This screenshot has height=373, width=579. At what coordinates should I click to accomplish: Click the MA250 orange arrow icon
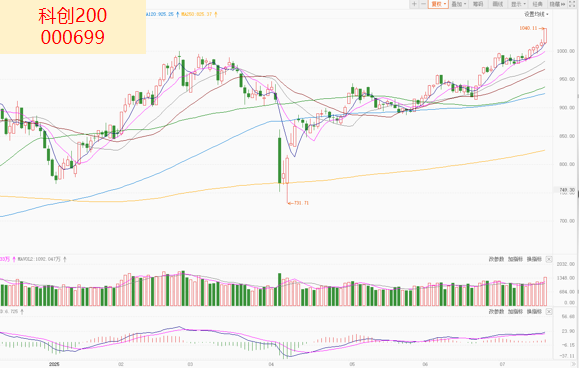216,14
